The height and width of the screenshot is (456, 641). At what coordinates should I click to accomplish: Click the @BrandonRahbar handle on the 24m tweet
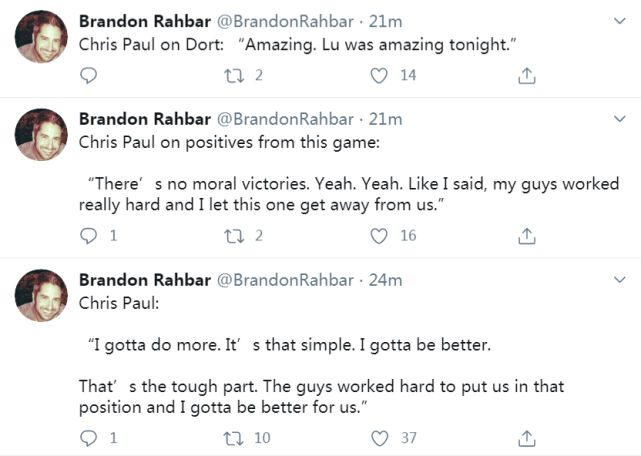coord(285,280)
